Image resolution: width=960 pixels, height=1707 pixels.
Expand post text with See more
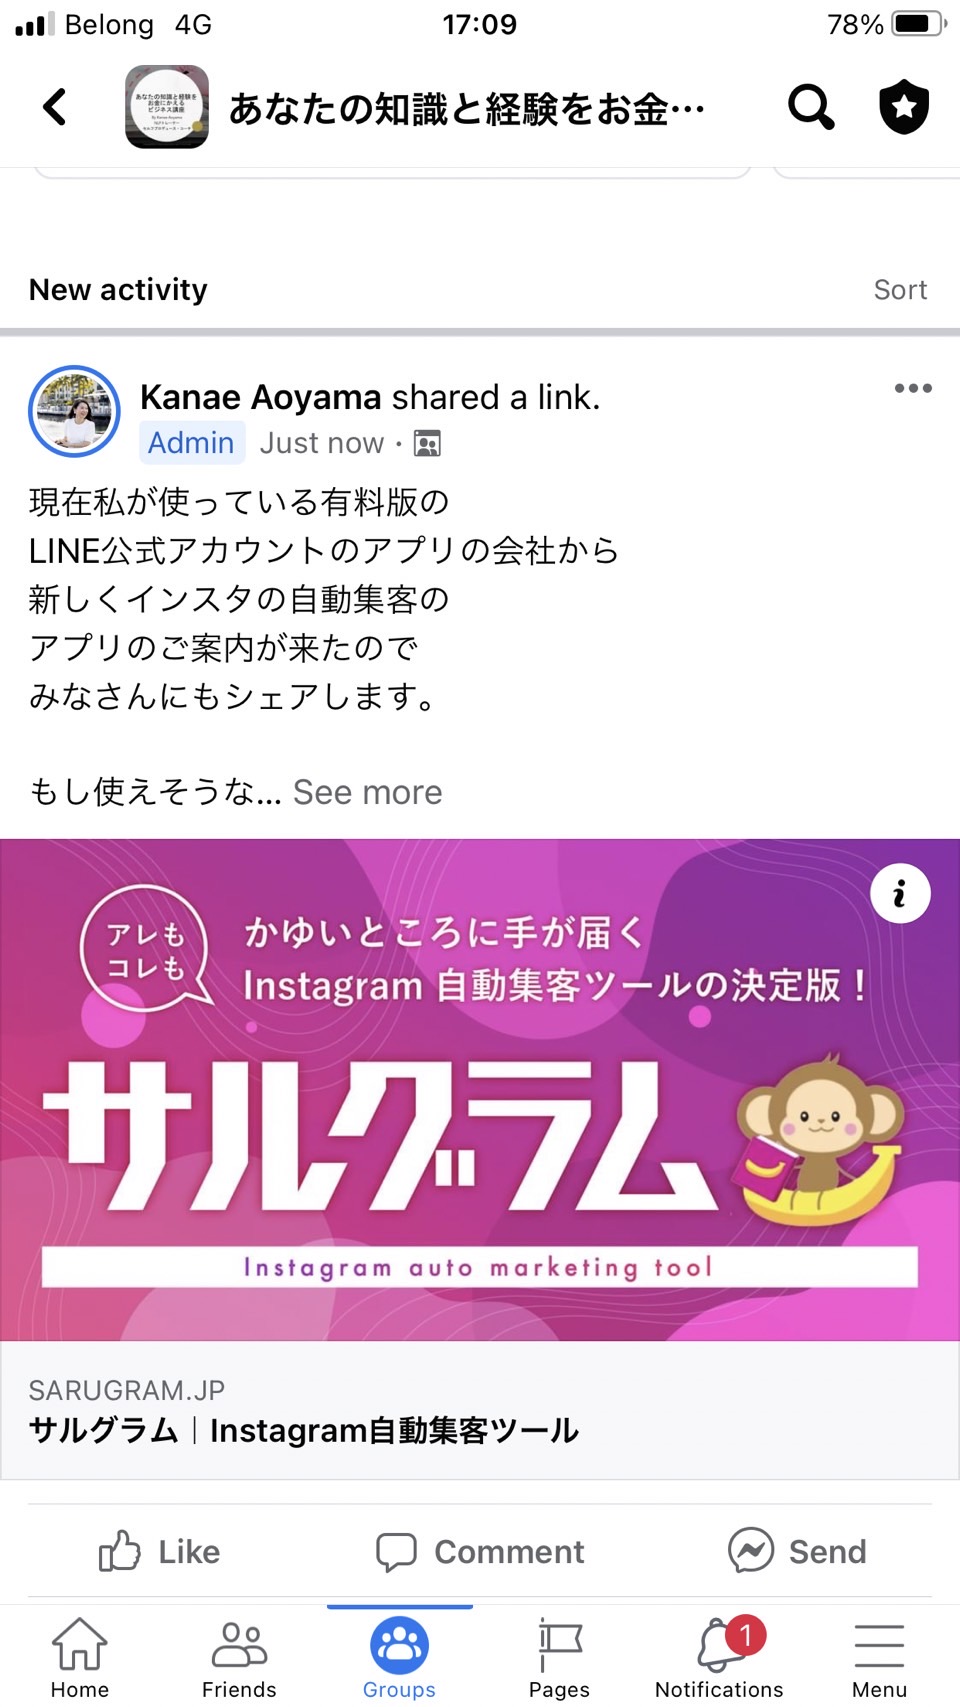[367, 792]
